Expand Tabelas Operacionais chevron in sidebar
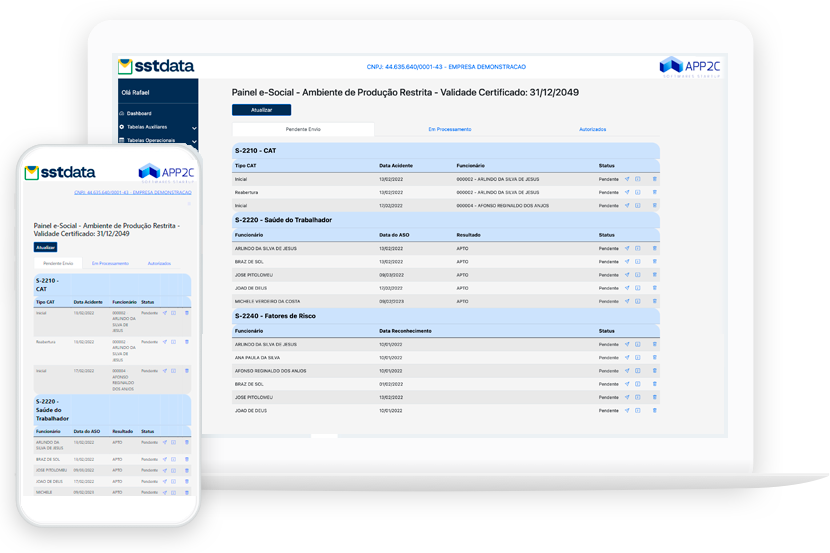830x553 pixels. [194, 141]
